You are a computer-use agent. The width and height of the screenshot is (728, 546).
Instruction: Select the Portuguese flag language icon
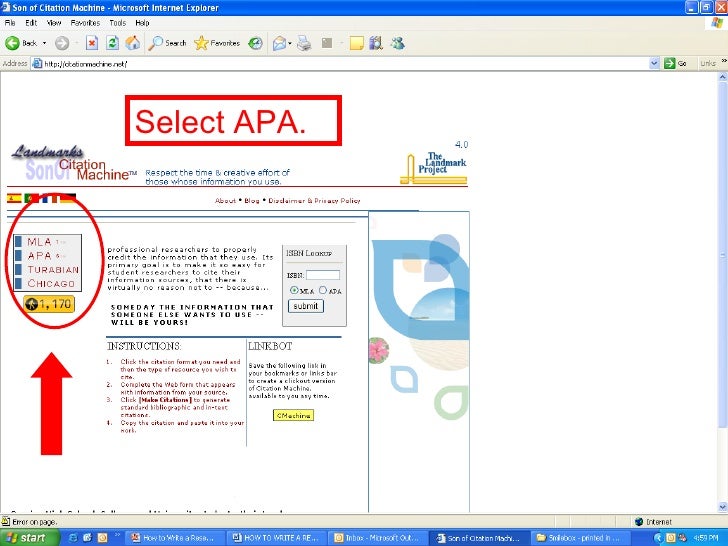coord(31,198)
